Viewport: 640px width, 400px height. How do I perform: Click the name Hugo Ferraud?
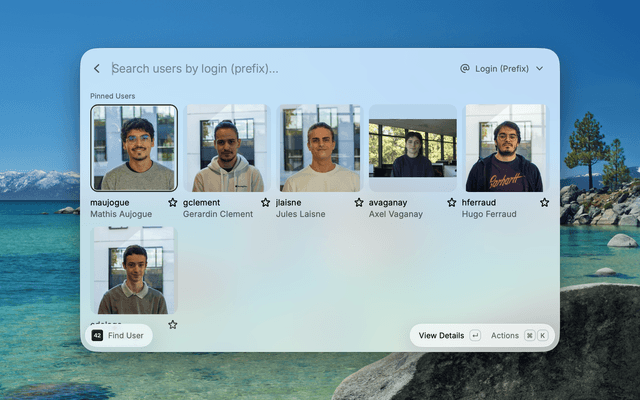489,214
